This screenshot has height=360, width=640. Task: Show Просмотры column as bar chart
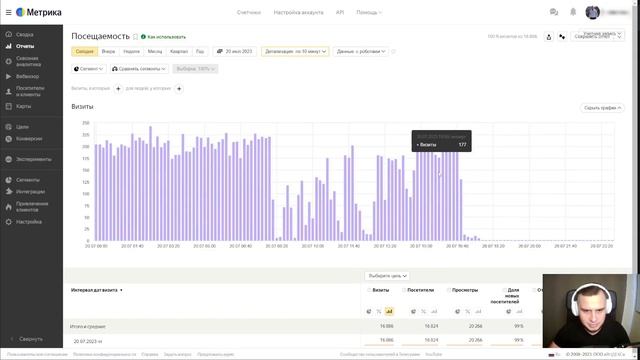[478, 311]
